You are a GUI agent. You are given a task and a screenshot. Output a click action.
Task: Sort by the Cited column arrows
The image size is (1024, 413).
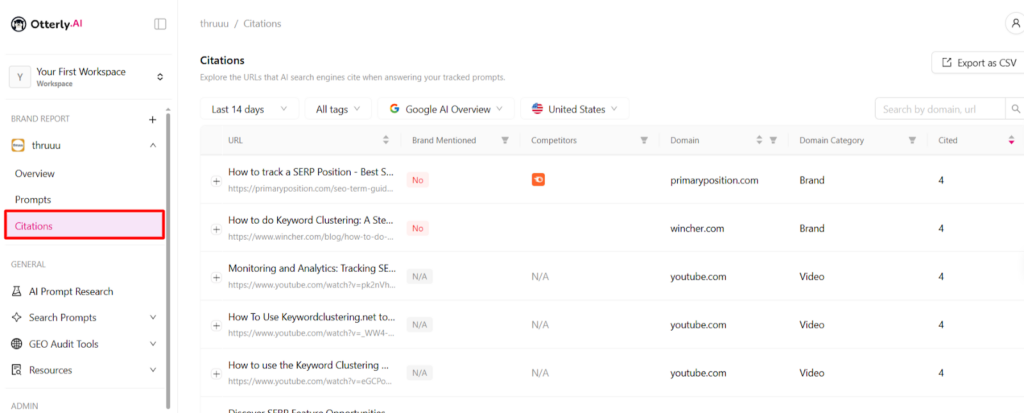click(1011, 141)
